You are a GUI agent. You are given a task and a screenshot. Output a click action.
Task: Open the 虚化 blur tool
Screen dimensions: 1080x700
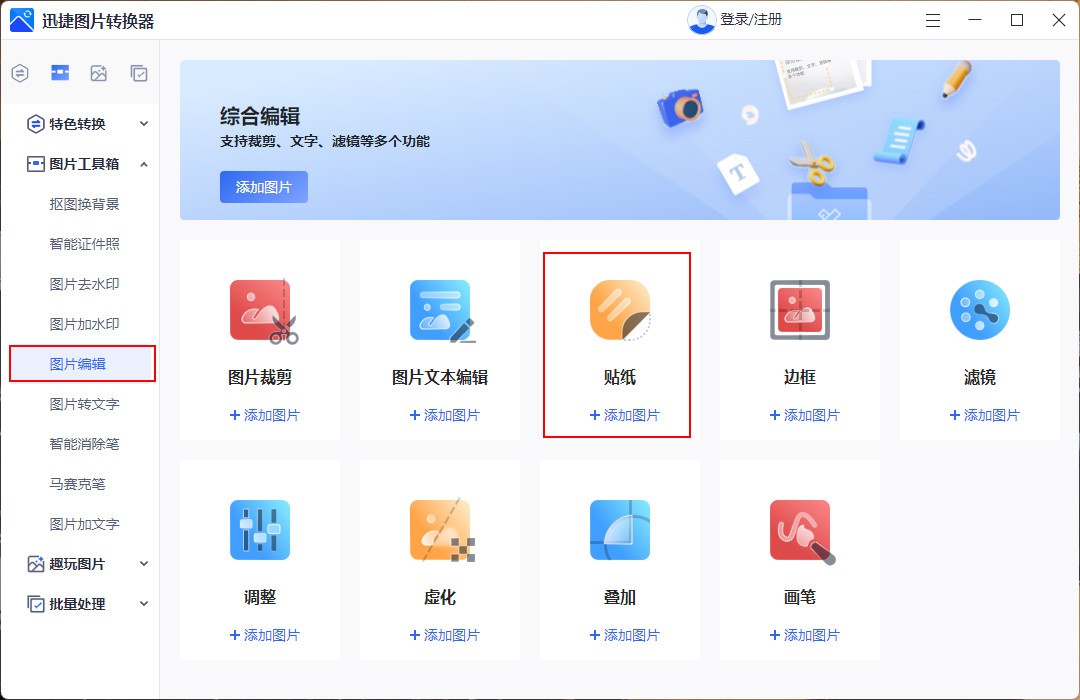click(438, 560)
